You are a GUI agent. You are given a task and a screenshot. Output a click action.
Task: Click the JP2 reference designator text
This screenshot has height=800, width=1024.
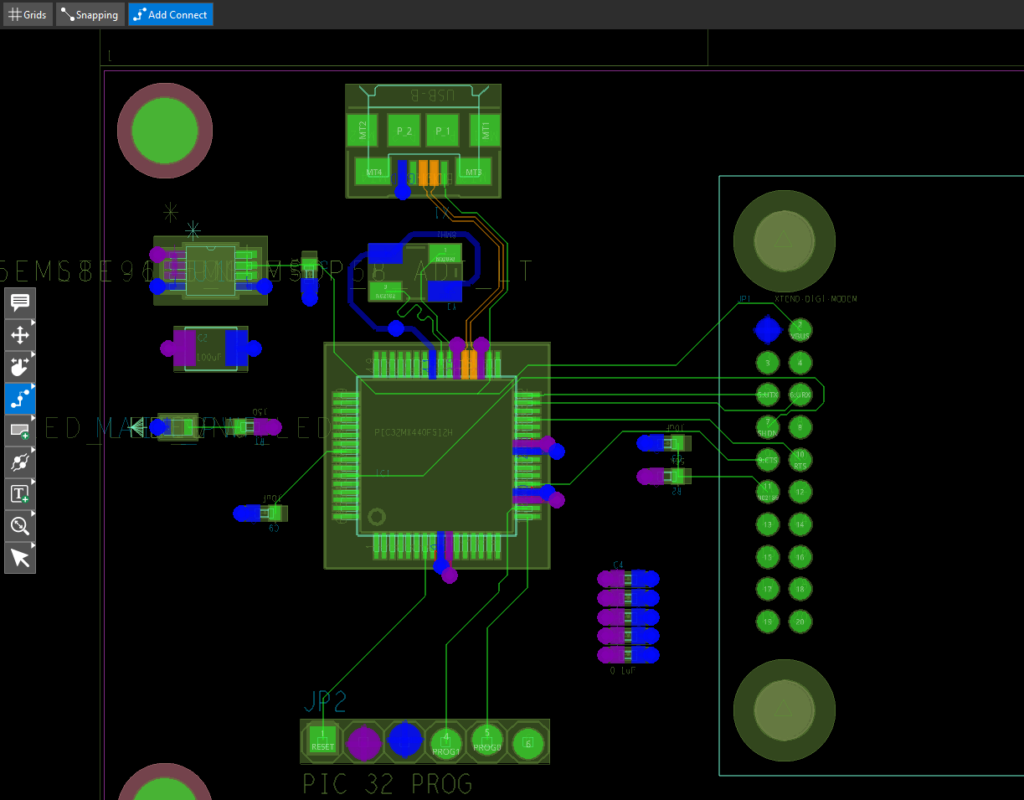coord(325,701)
